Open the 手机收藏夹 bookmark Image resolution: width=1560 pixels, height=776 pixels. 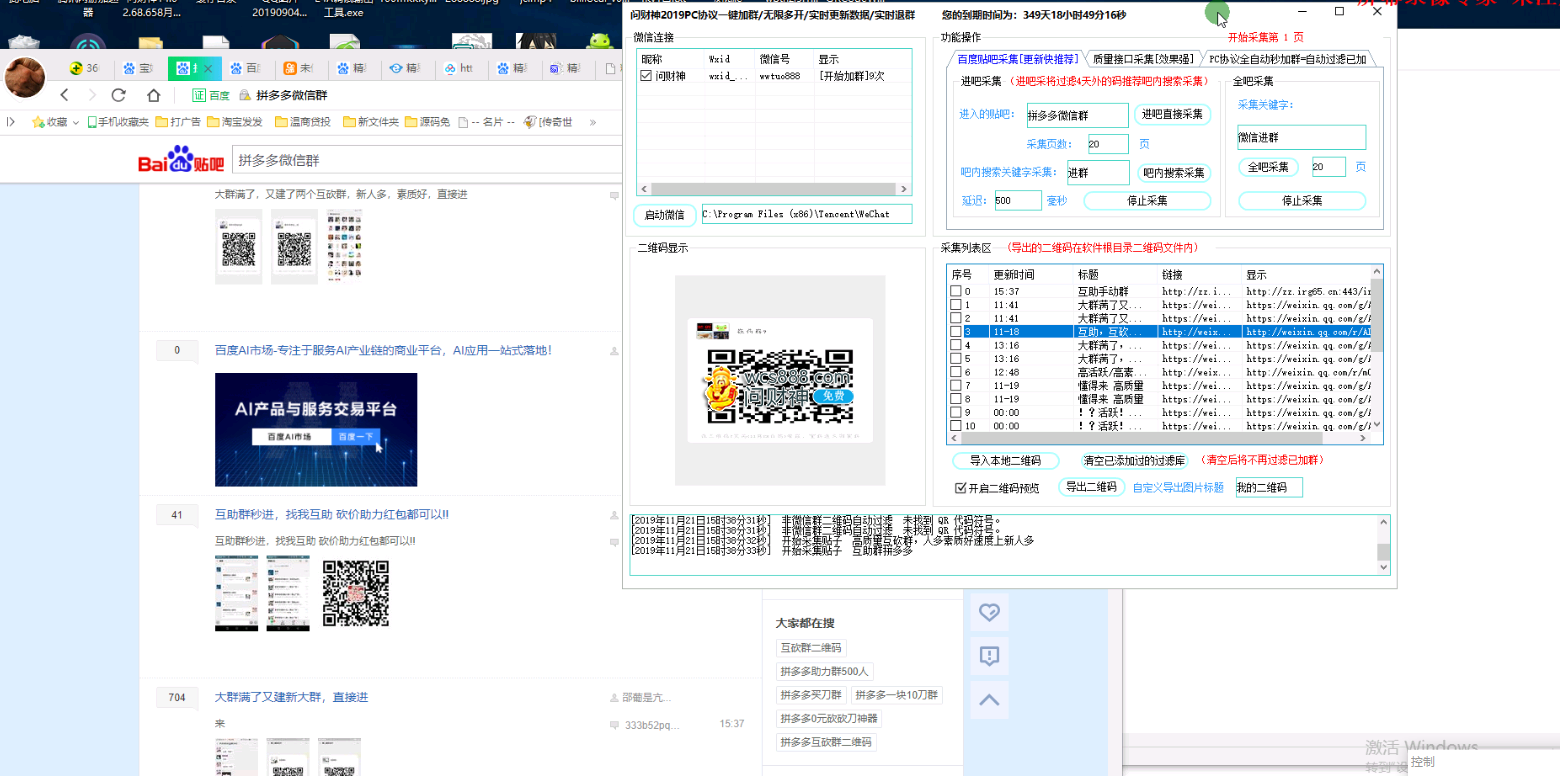pos(118,122)
